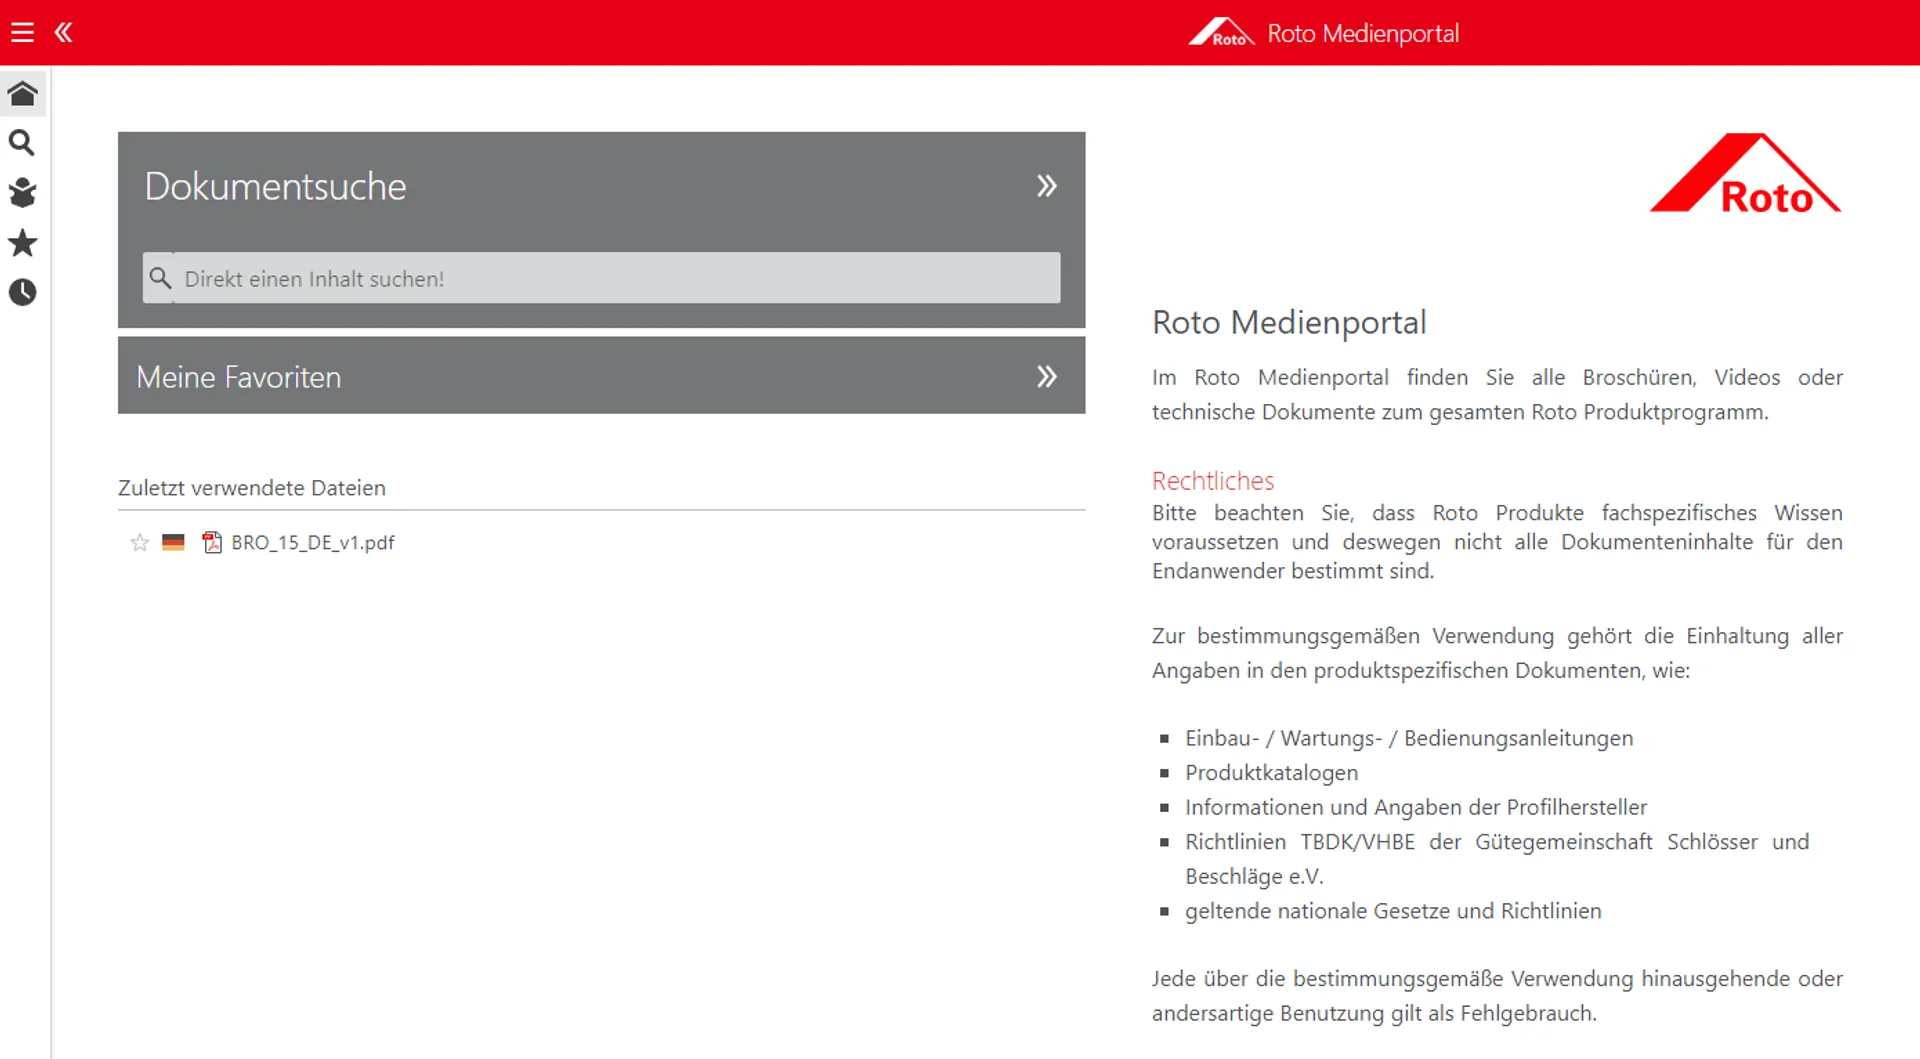Screen dimensions: 1920x1059
Task: Click the small Roto logo in the header
Action: click(1221, 33)
